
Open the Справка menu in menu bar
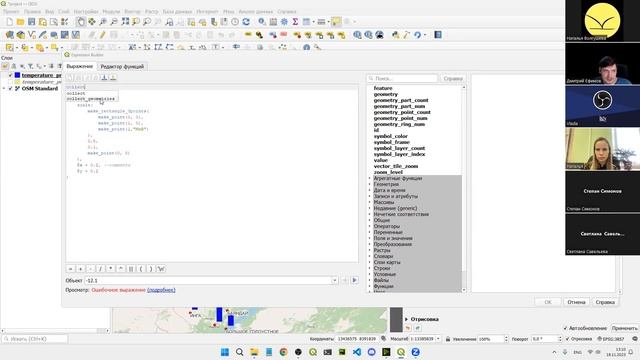click(x=287, y=11)
